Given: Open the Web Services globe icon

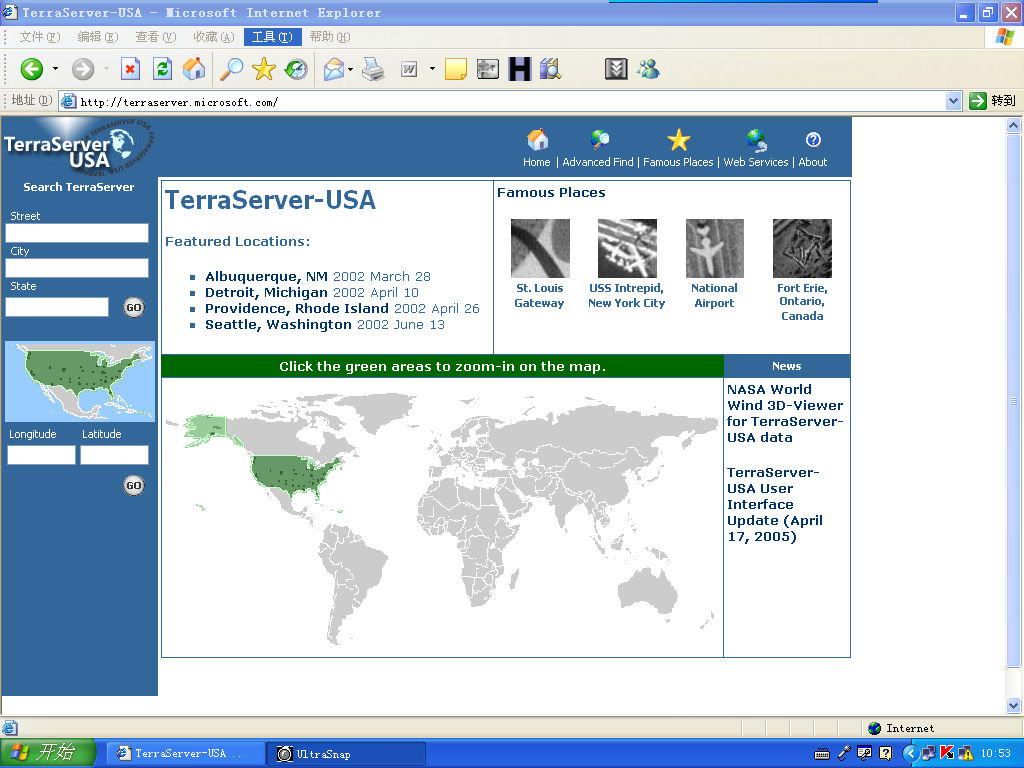Looking at the screenshot, I should 756,140.
